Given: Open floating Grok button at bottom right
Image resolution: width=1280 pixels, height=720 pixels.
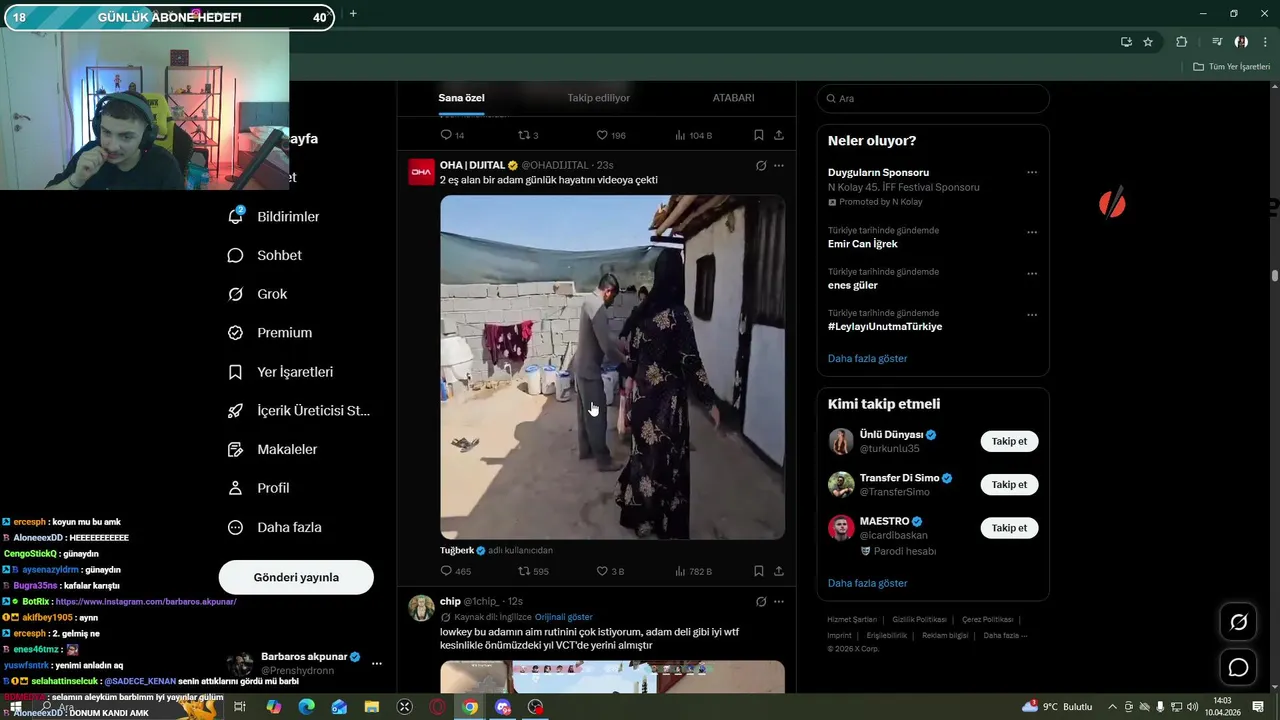Looking at the screenshot, I should click(1238, 622).
